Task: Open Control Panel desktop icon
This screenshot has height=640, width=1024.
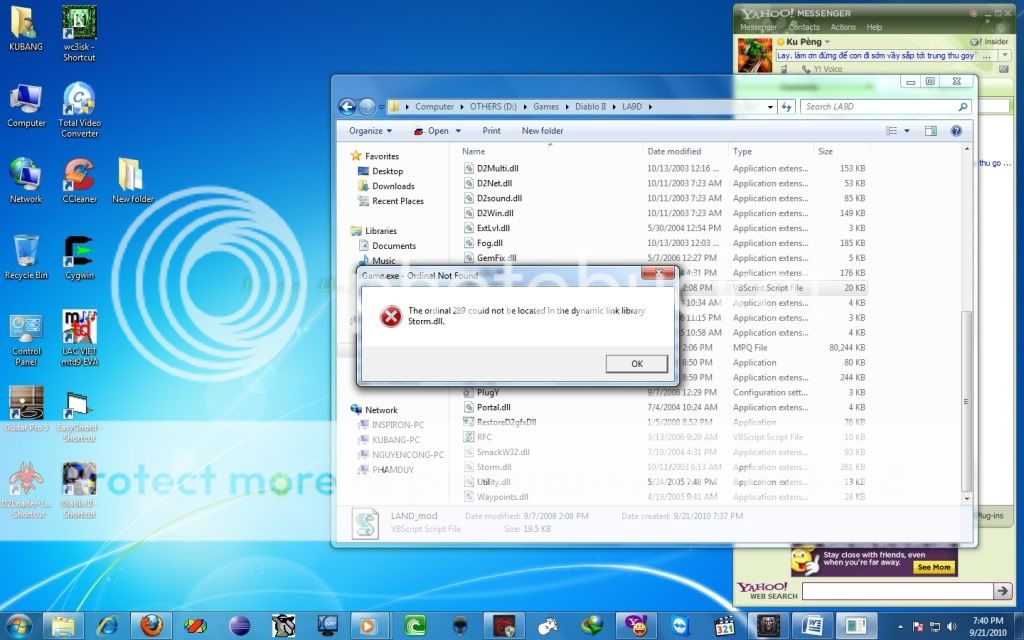Action: point(26,338)
